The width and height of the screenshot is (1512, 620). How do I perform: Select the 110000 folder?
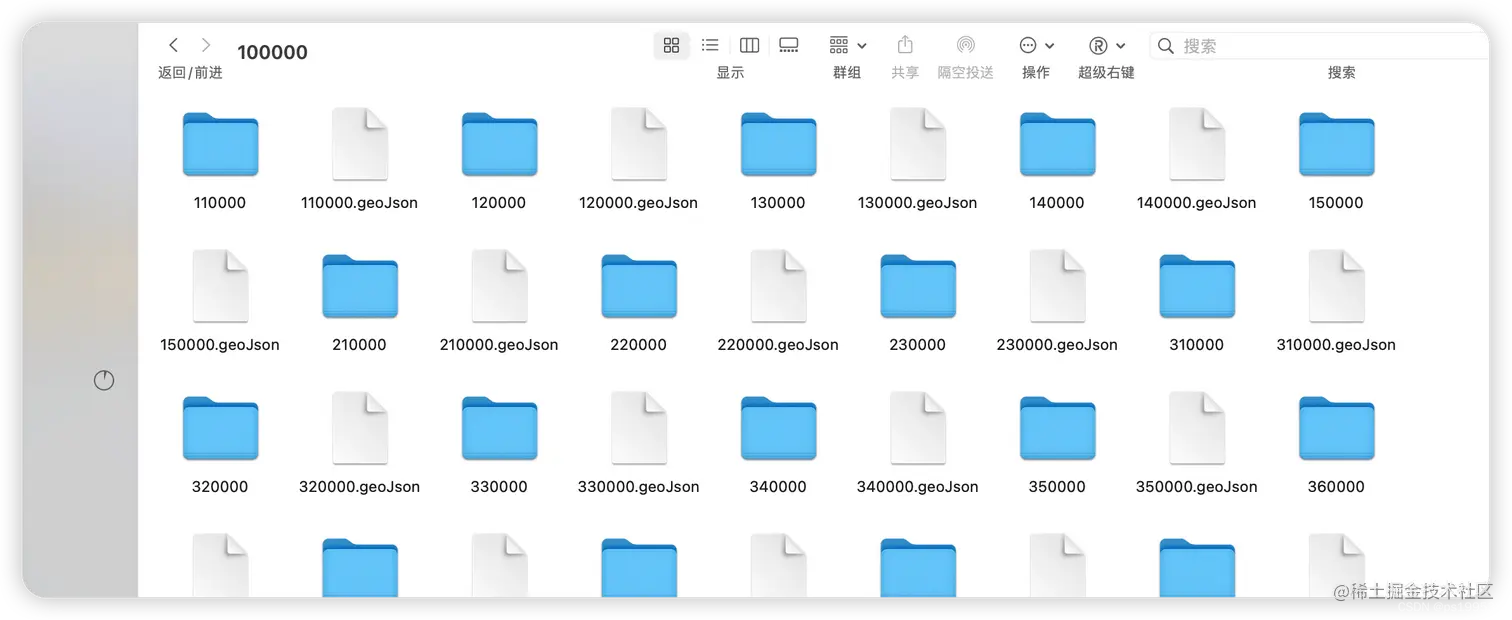pyautogui.click(x=220, y=146)
